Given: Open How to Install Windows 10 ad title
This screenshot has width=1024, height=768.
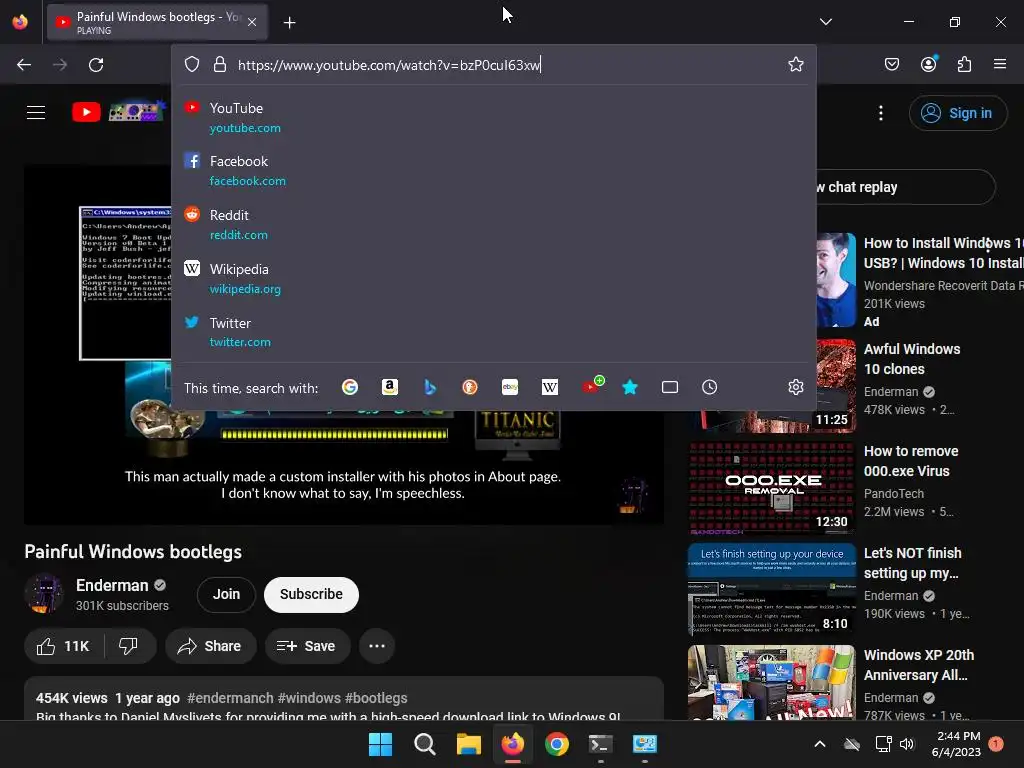Looking at the screenshot, I should click(943, 253).
